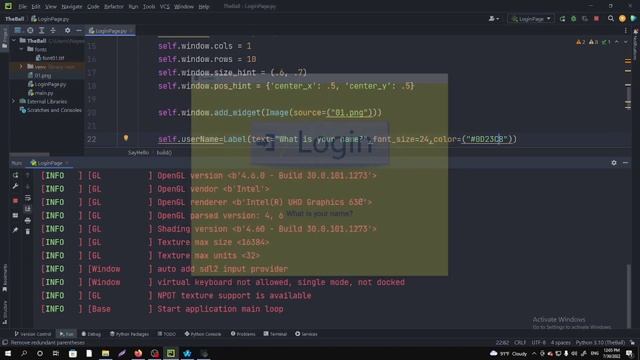The image size is (640, 360).
Task: Open the Terminal tool window
Action: [x=275, y=334]
